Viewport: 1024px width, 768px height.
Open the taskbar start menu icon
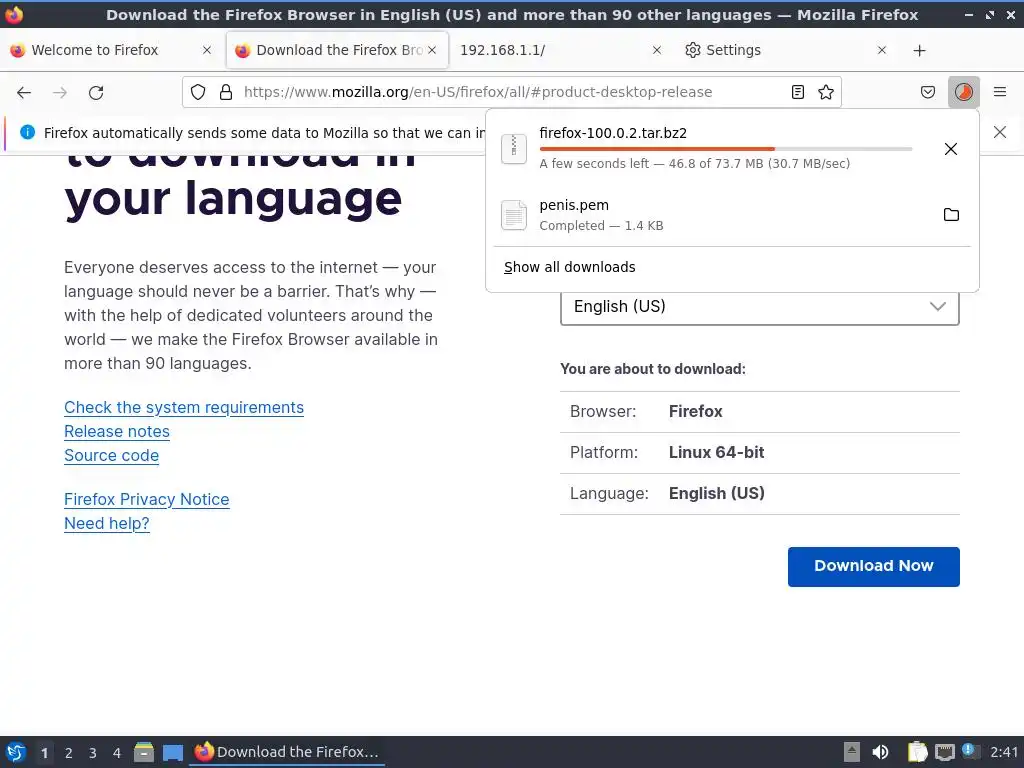tap(16, 752)
